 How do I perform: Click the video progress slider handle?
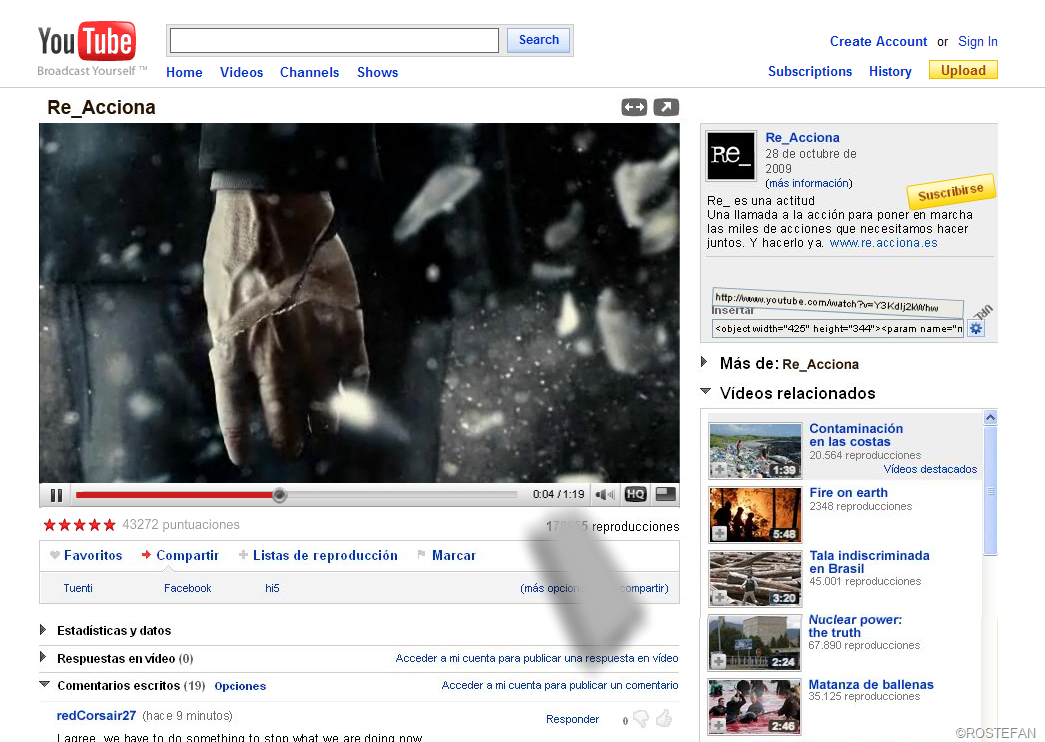tap(279, 495)
